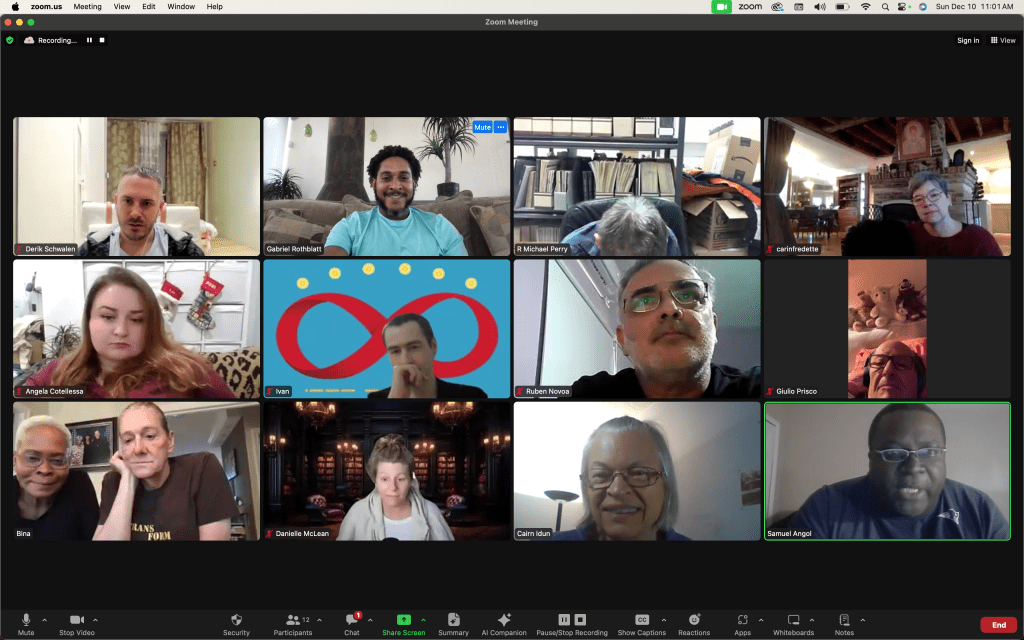Open the Reactions menu
The width and height of the screenshot is (1024, 640).
pyautogui.click(x=694, y=623)
